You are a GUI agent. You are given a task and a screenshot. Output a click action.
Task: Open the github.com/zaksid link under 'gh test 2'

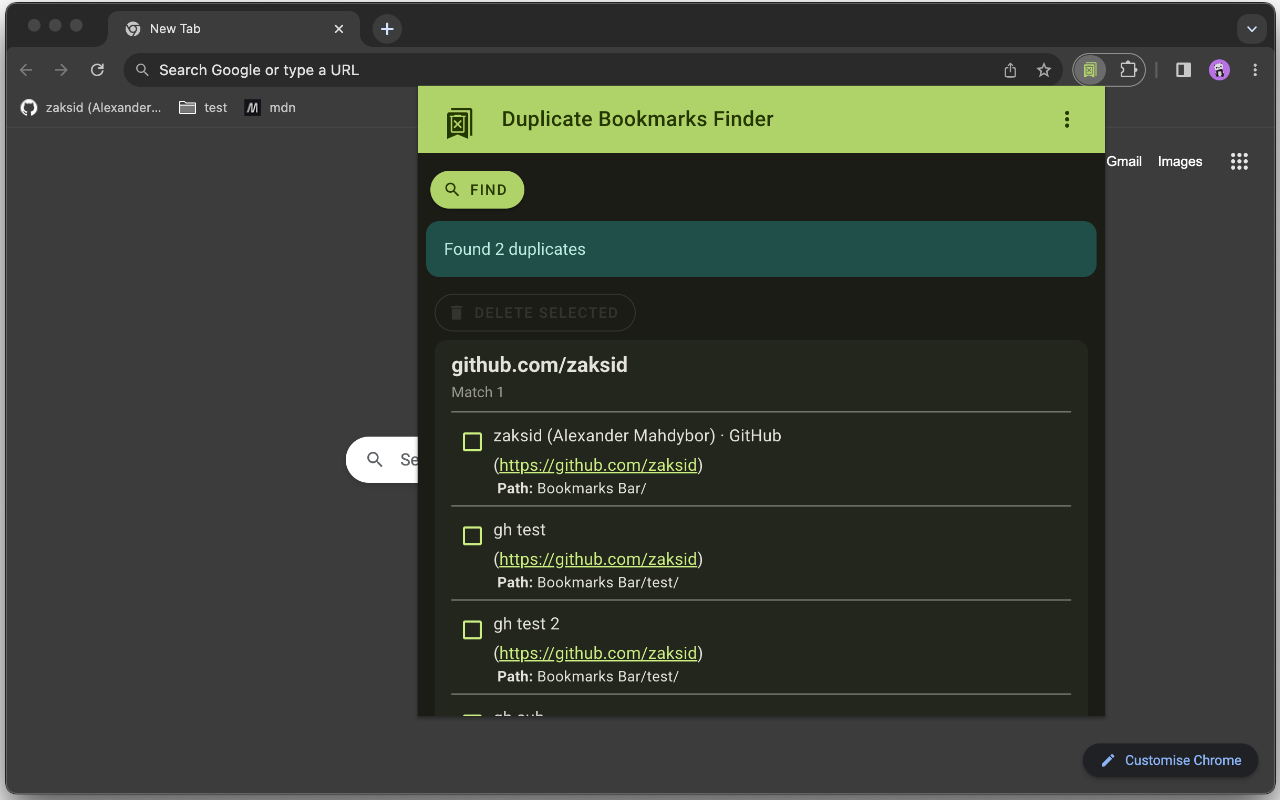(x=598, y=653)
